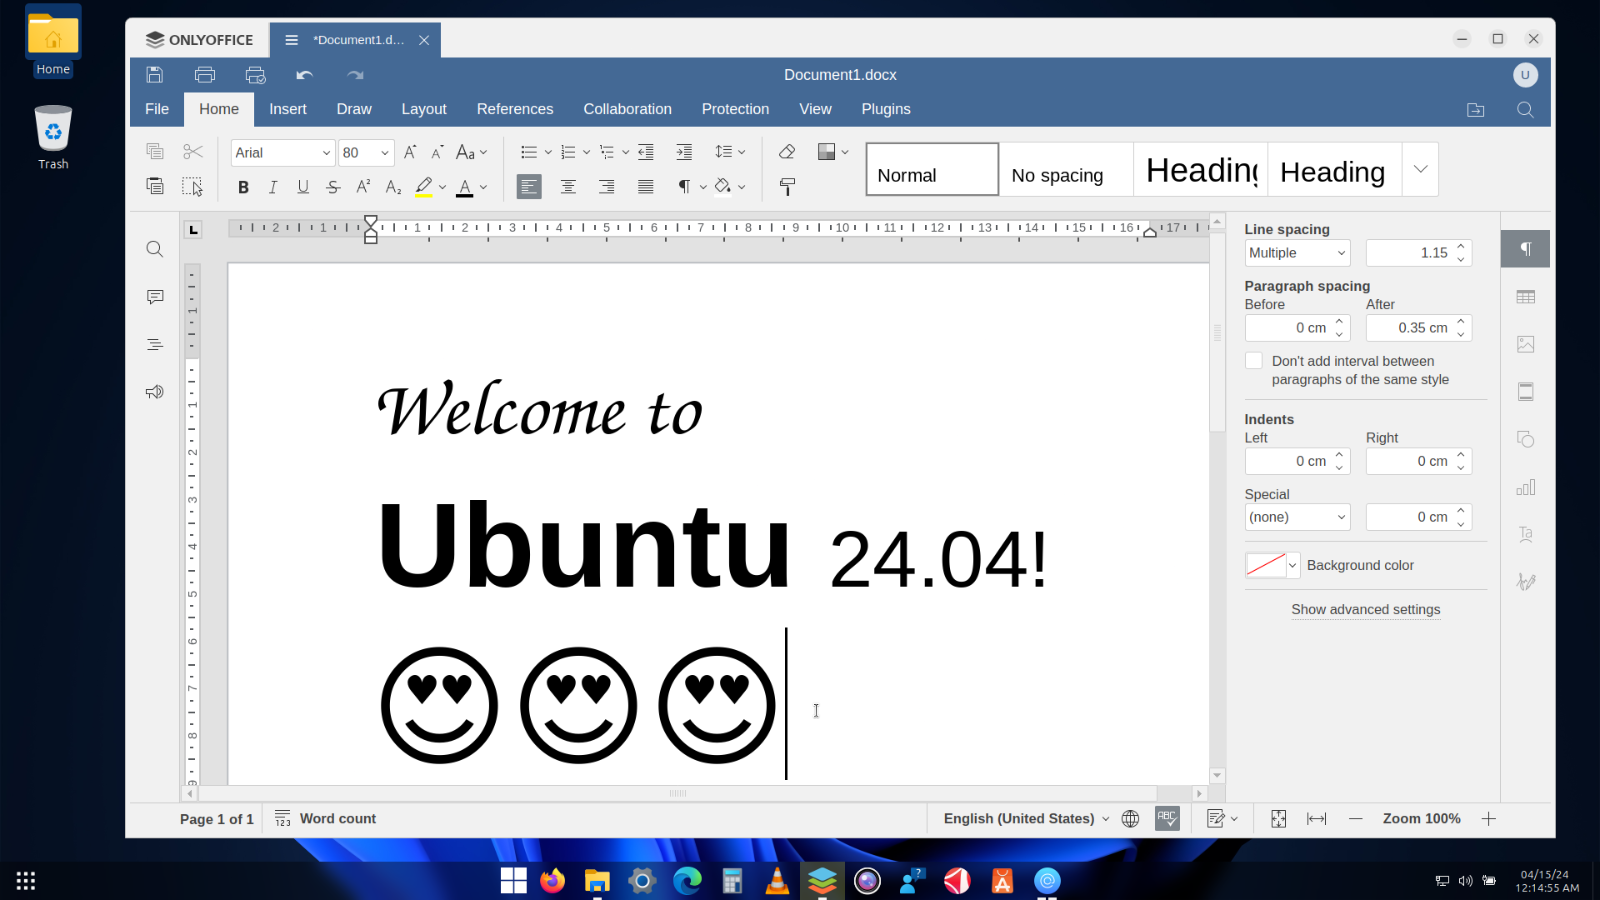Image resolution: width=1600 pixels, height=900 pixels.
Task: Toggle Underline formatting
Action: coord(303,186)
